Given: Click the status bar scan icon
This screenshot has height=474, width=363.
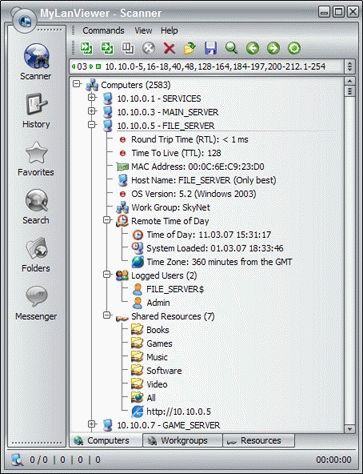Looking at the screenshot, I should [x=17, y=460].
